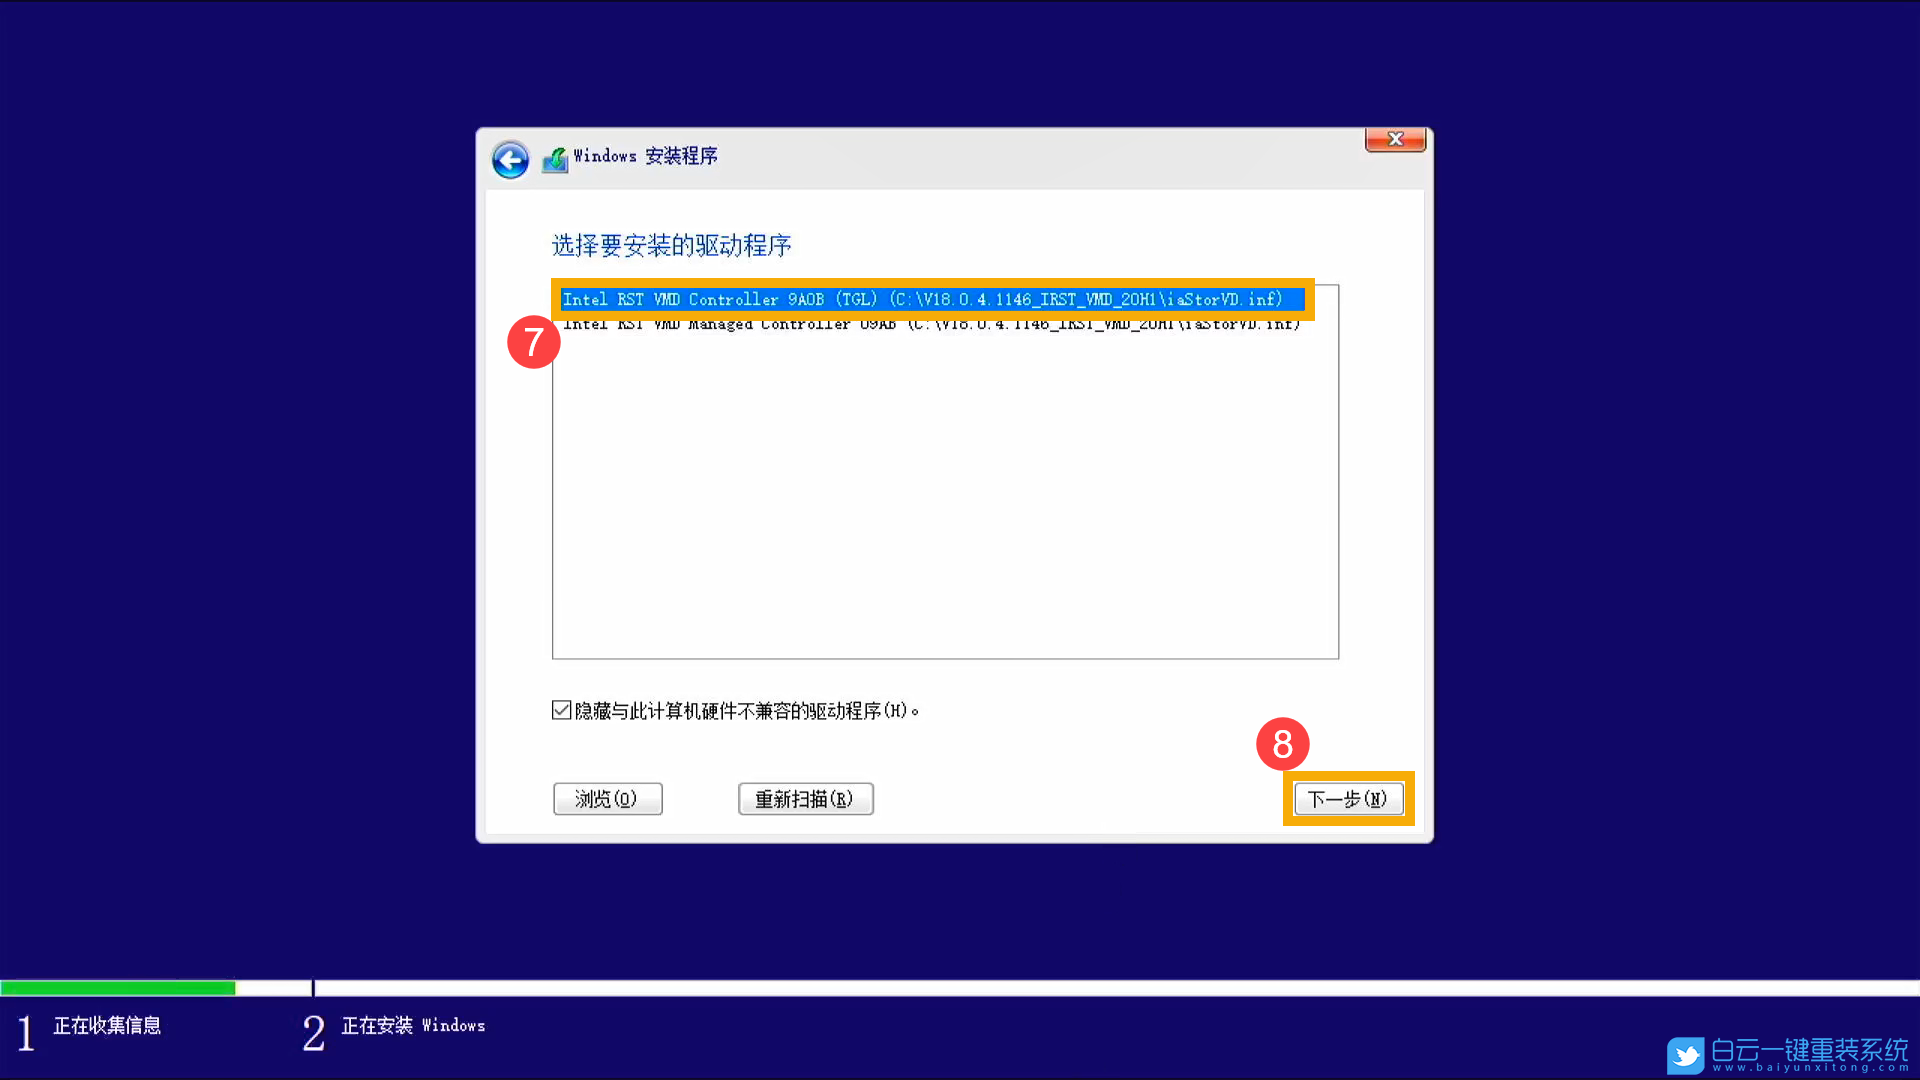1920x1080 pixels.
Task: Click the Twitter bird logo at bottom right
Action: [x=1686, y=1055]
